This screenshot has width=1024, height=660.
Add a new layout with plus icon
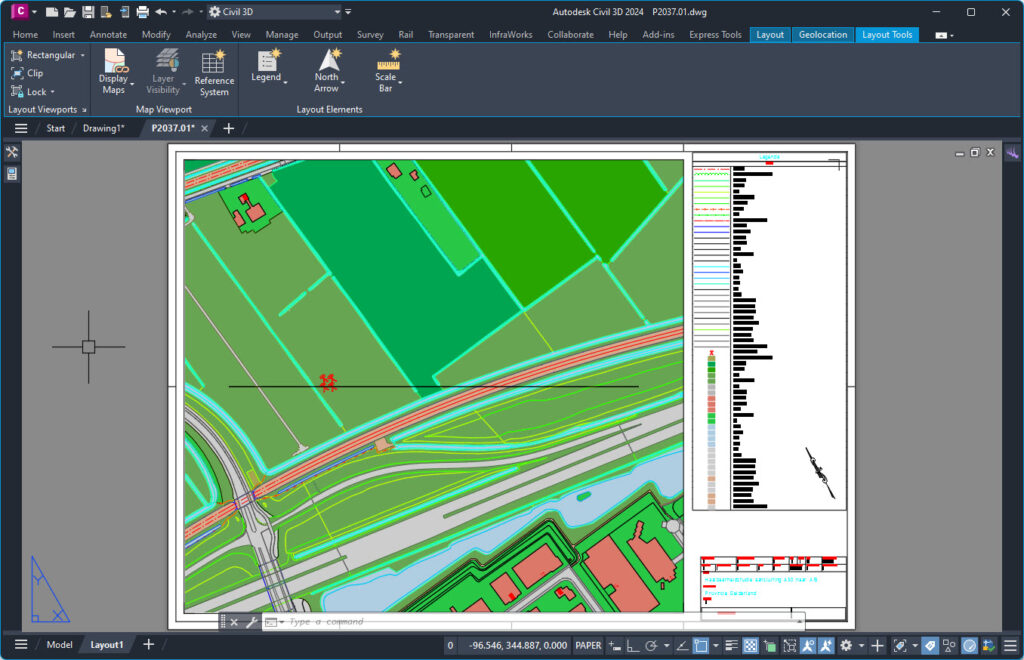[149, 644]
